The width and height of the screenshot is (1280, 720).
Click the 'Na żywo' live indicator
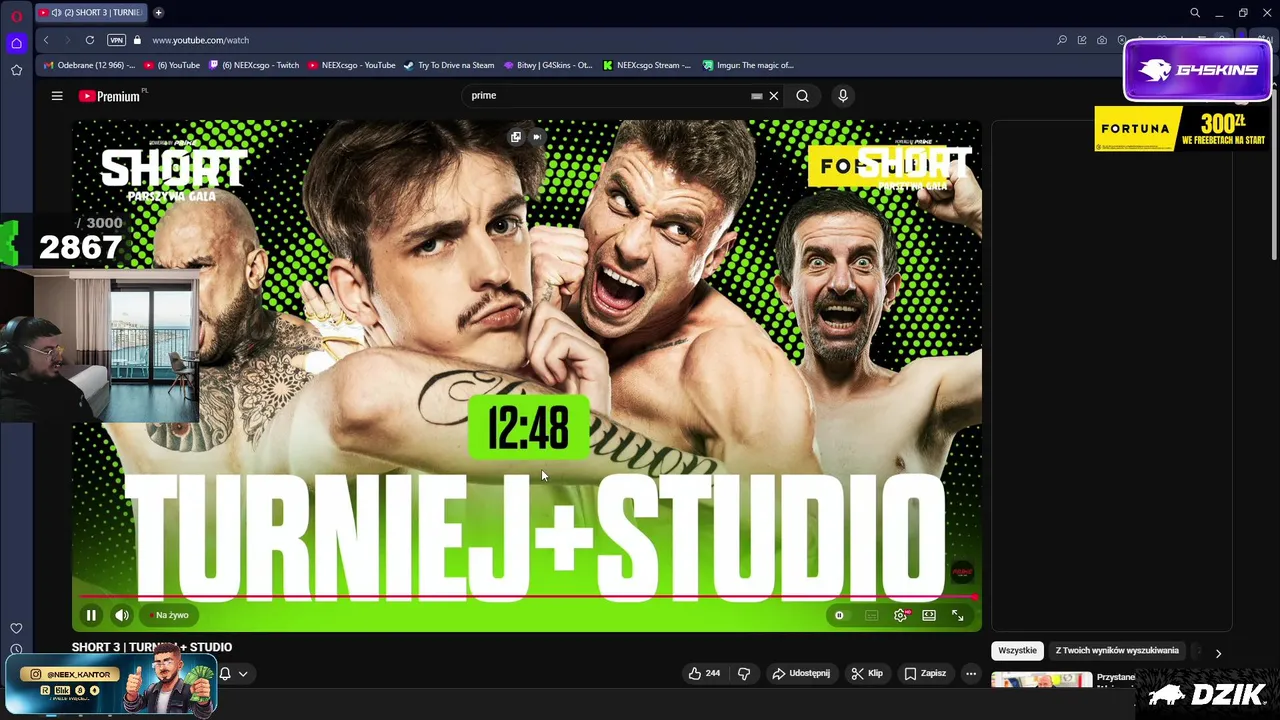pos(167,615)
